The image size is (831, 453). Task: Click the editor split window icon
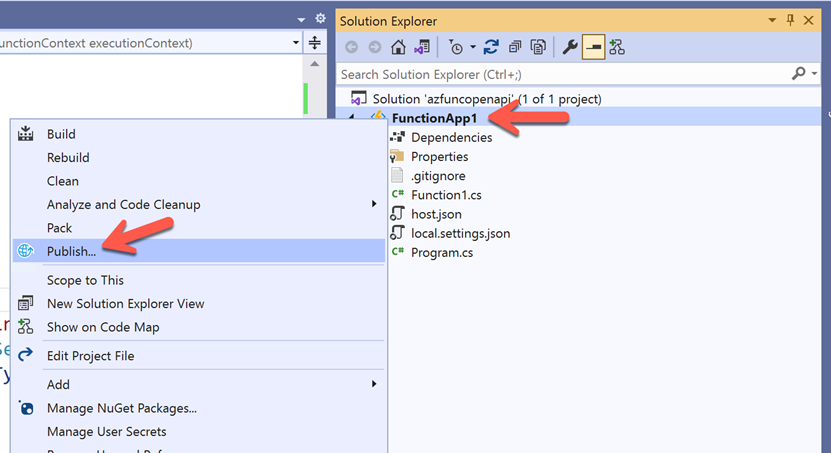click(x=315, y=42)
